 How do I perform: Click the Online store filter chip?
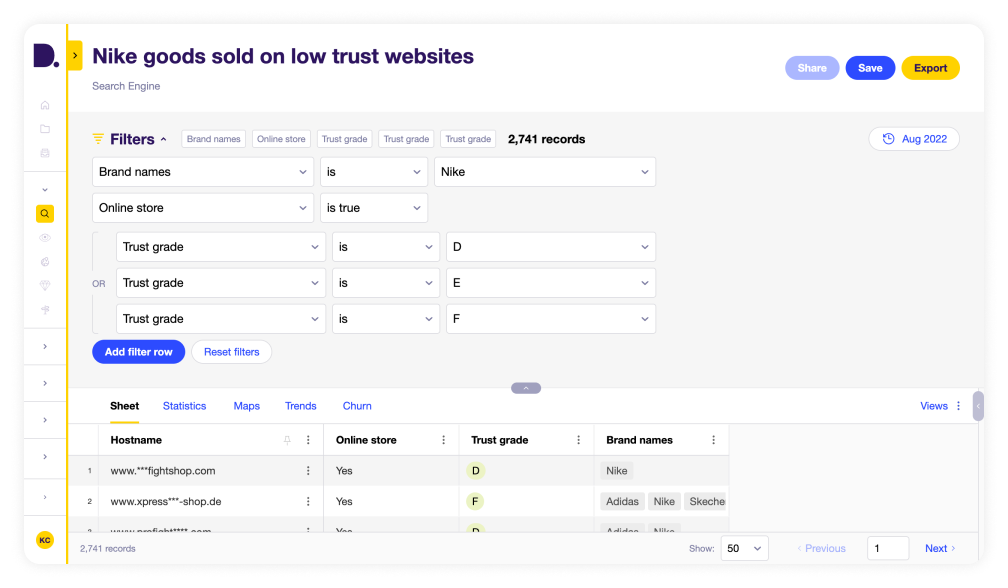[281, 139]
